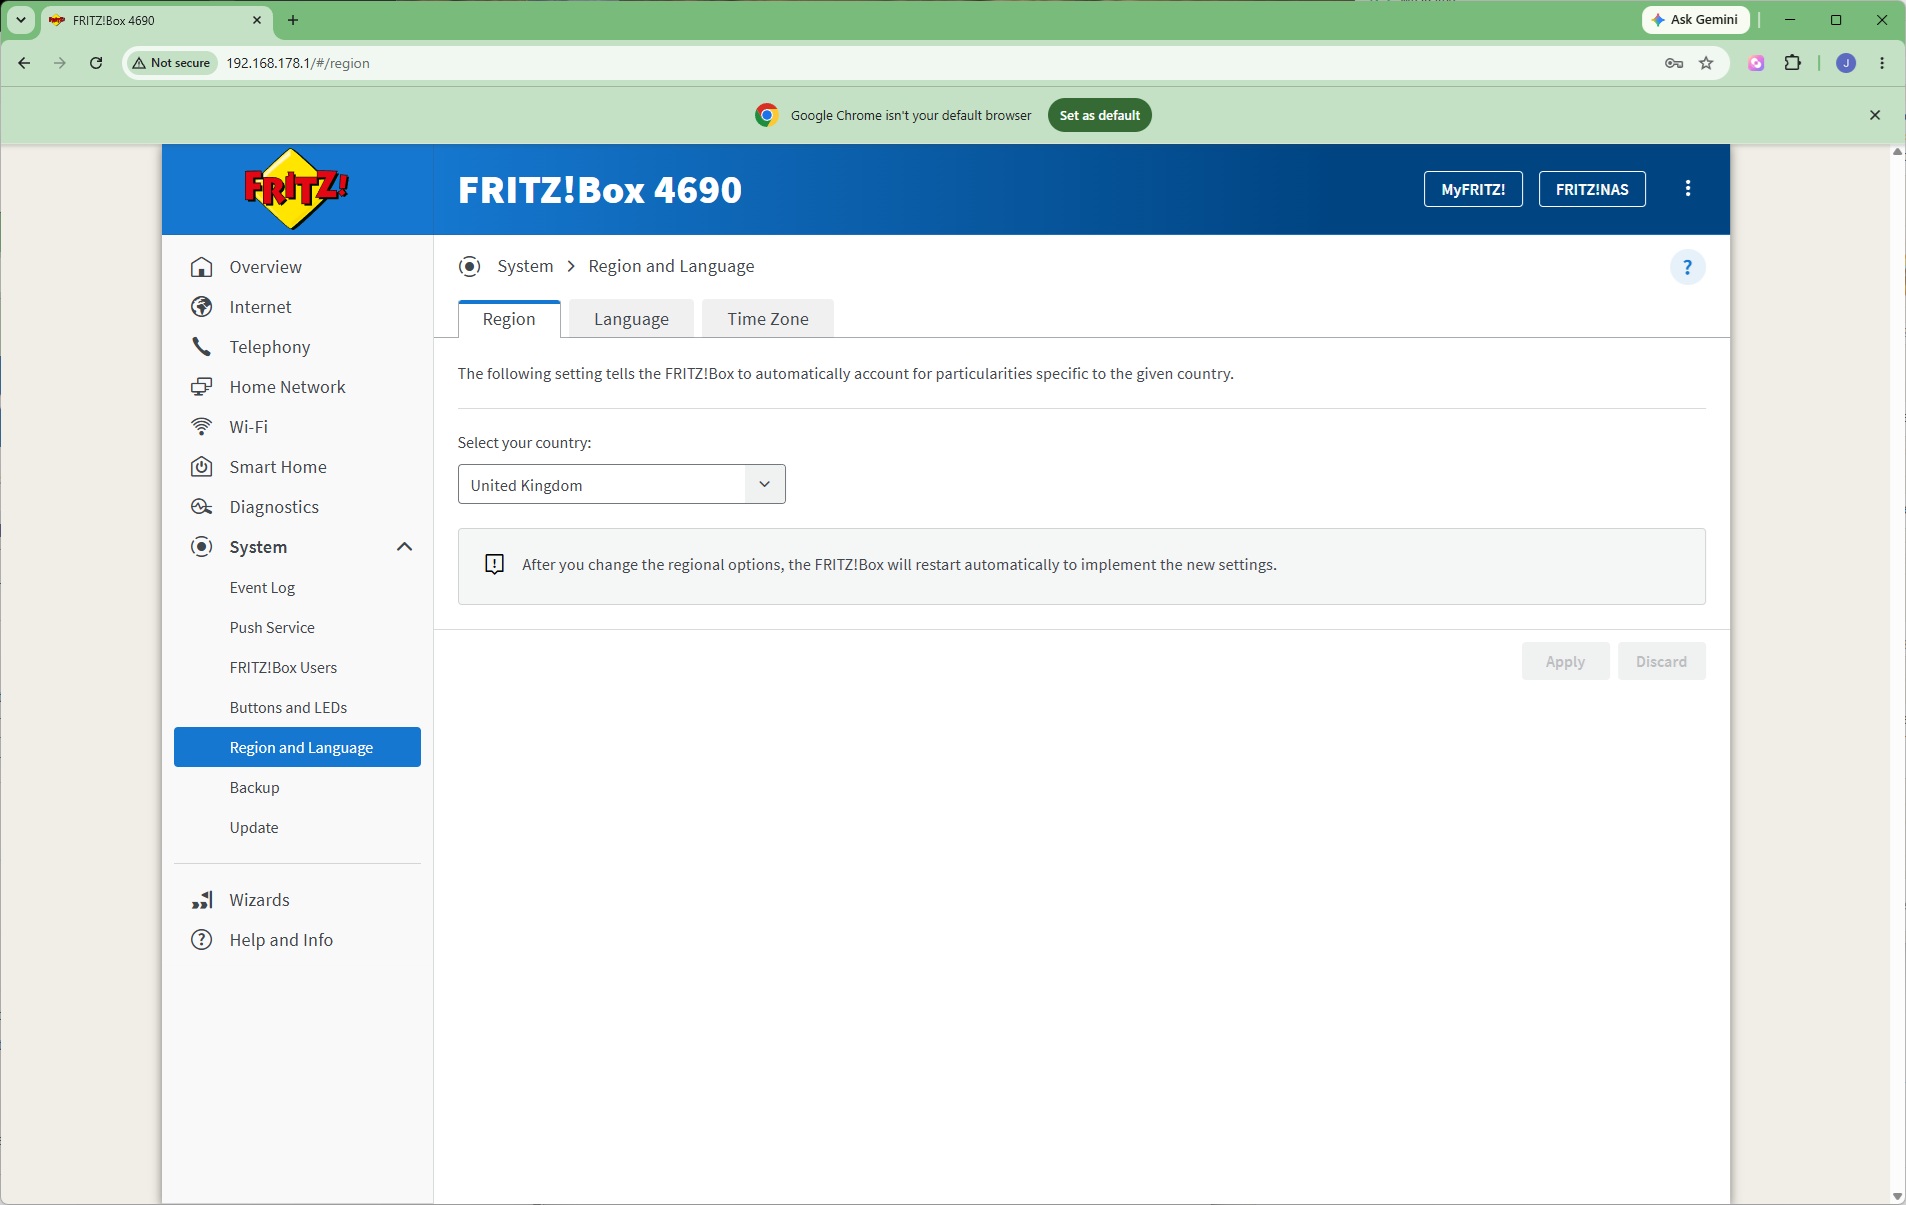The width and height of the screenshot is (1906, 1205).
Task: Click the FRITZ!Box 4690 header title
Action: click(x=600, y=189)
